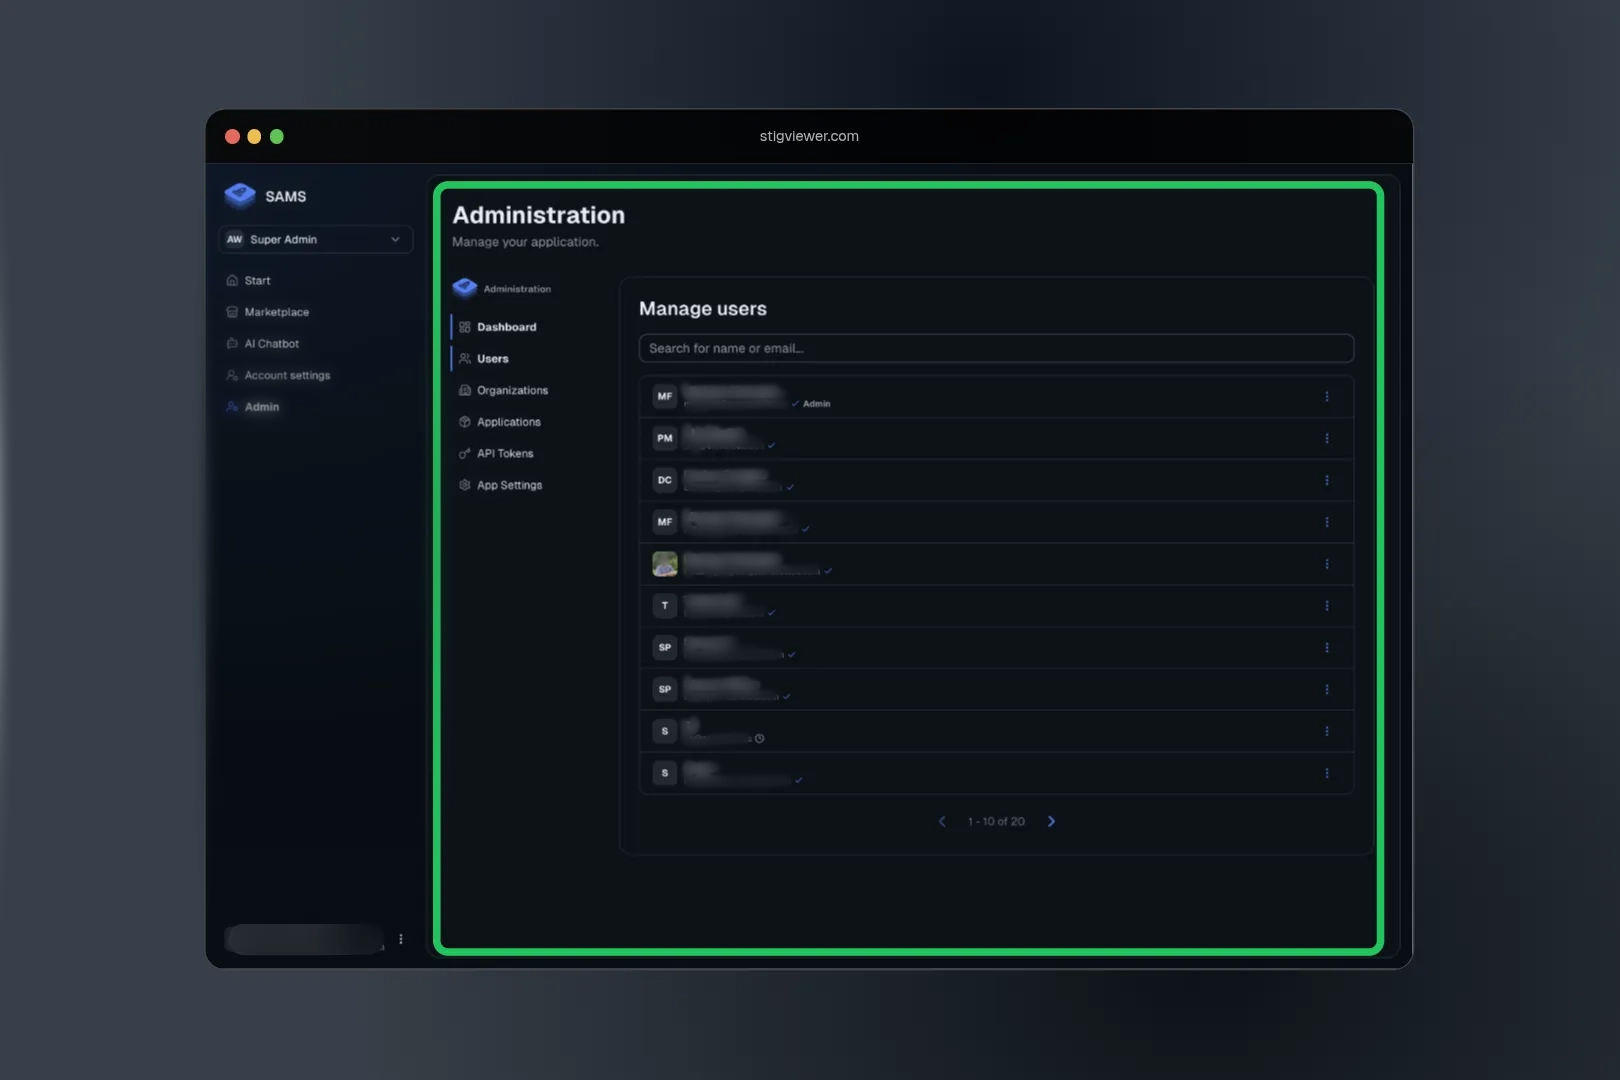Viewport: 1620px width, 1080px height.
Task: Select the Admin sidebar item
Action: click(x=261, y=407)
